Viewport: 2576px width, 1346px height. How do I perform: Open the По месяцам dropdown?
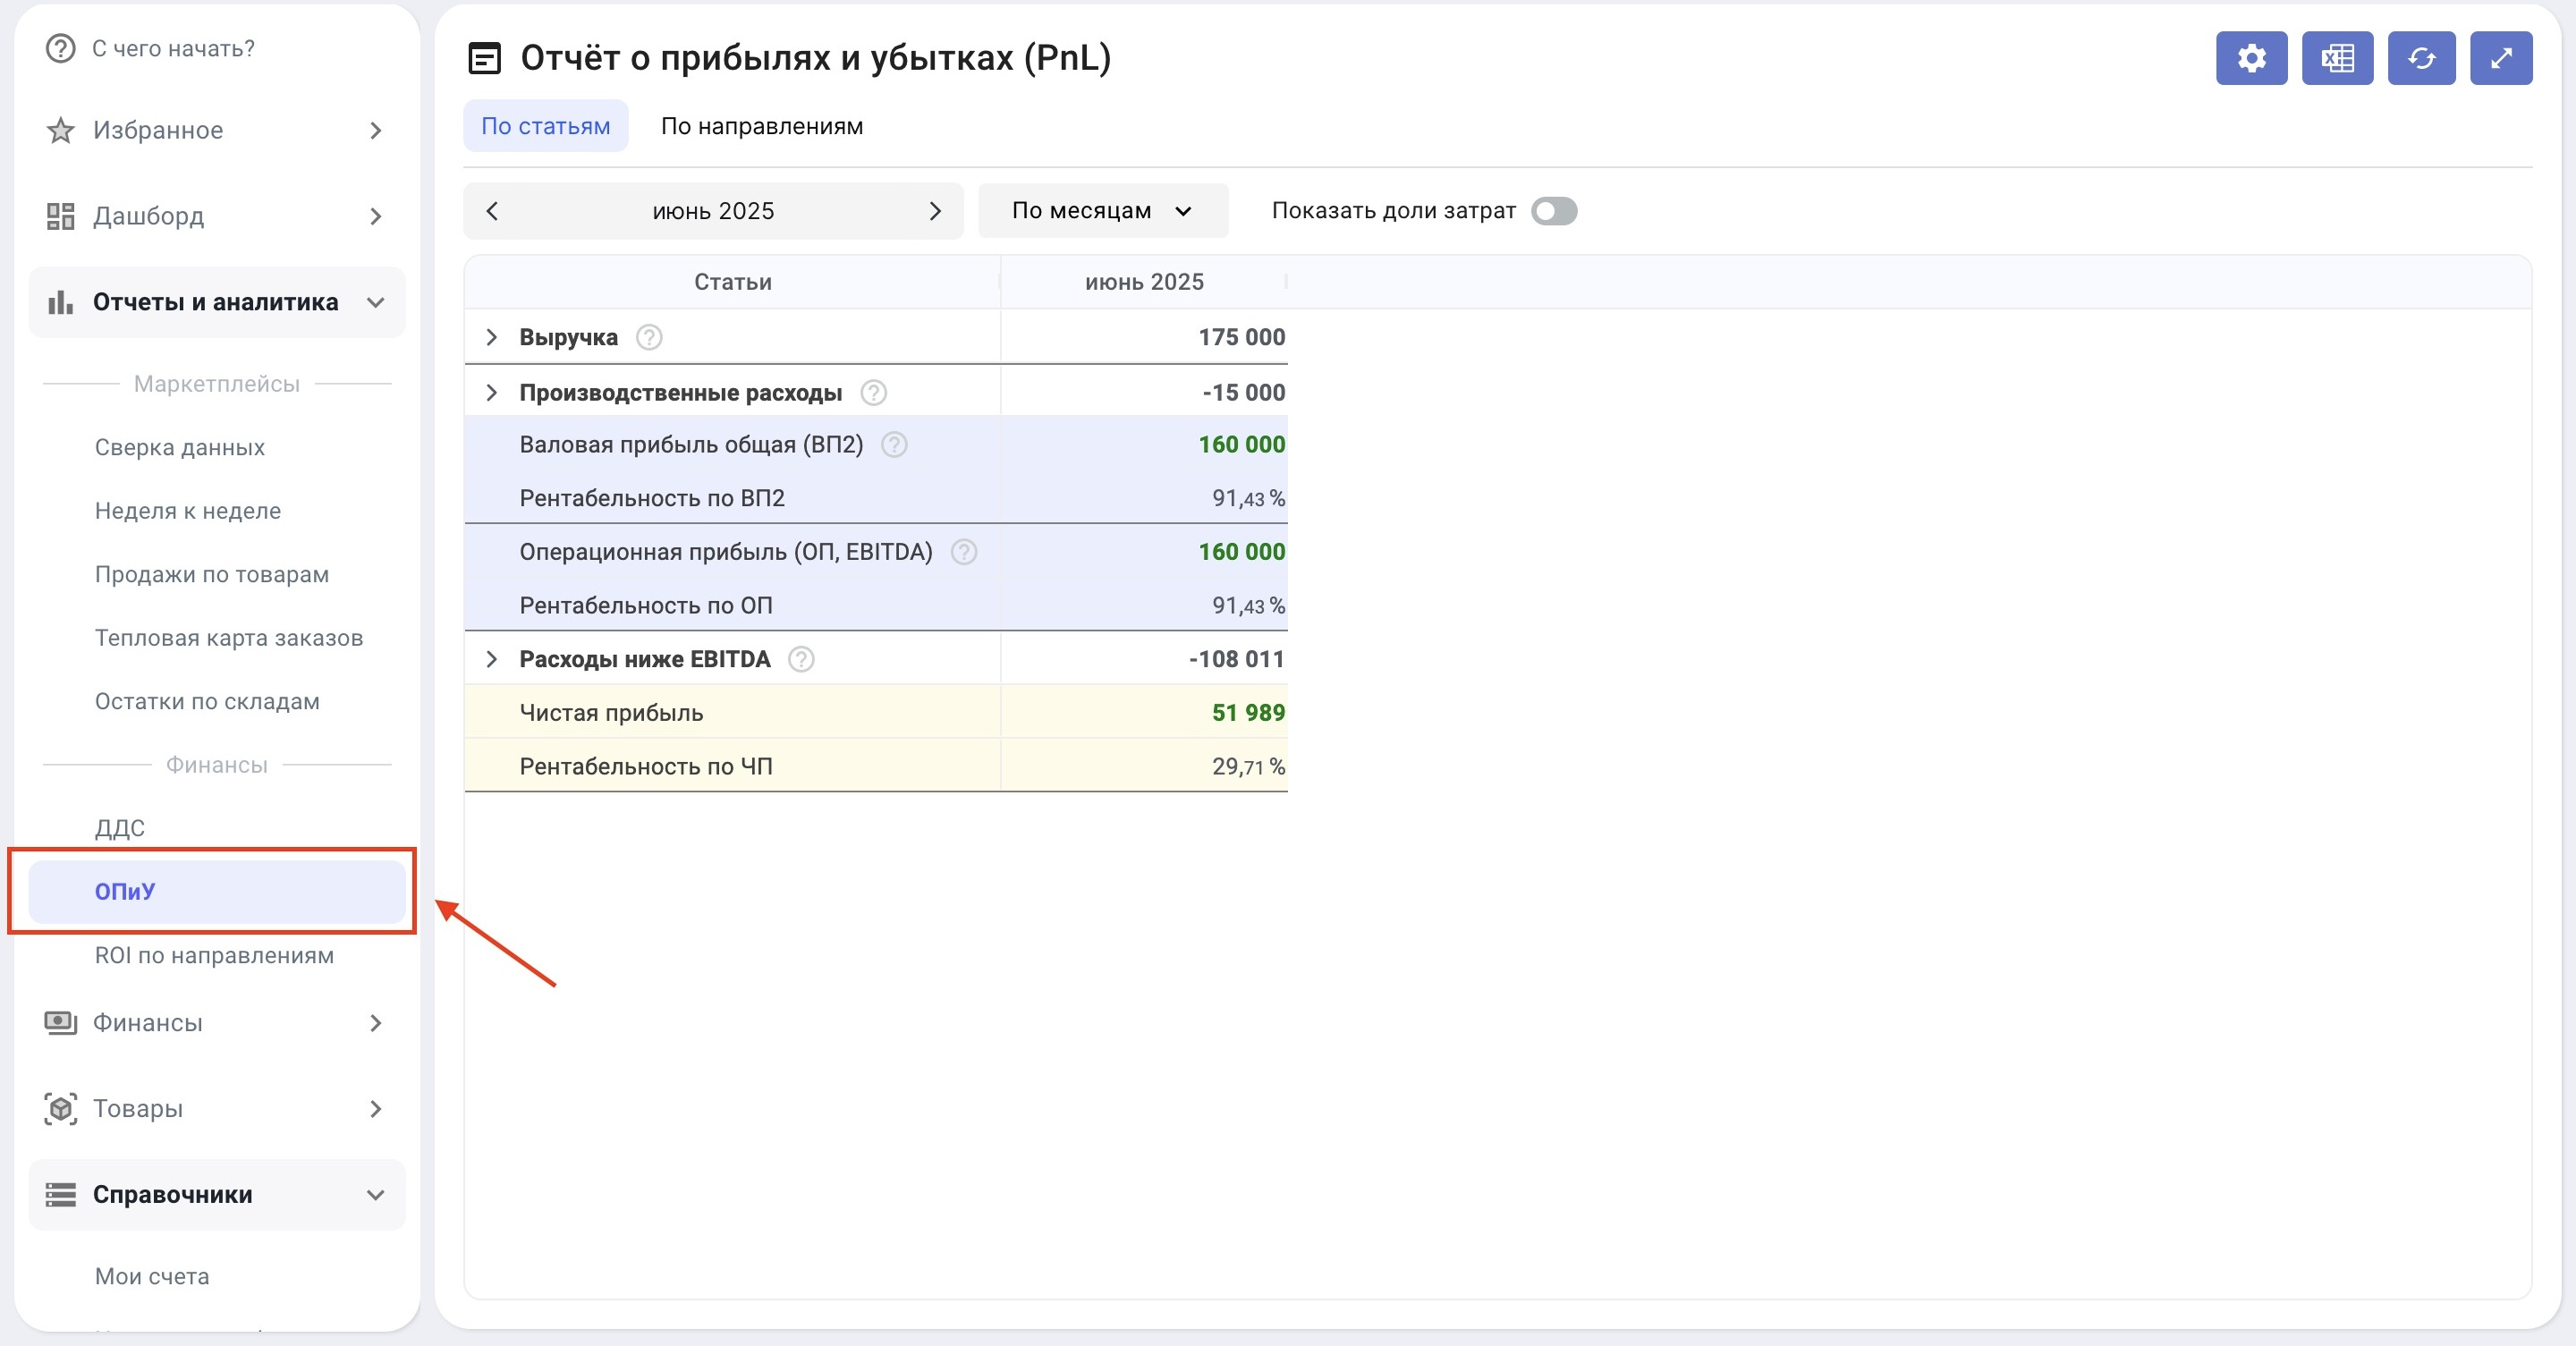[x=1102, y=211]
